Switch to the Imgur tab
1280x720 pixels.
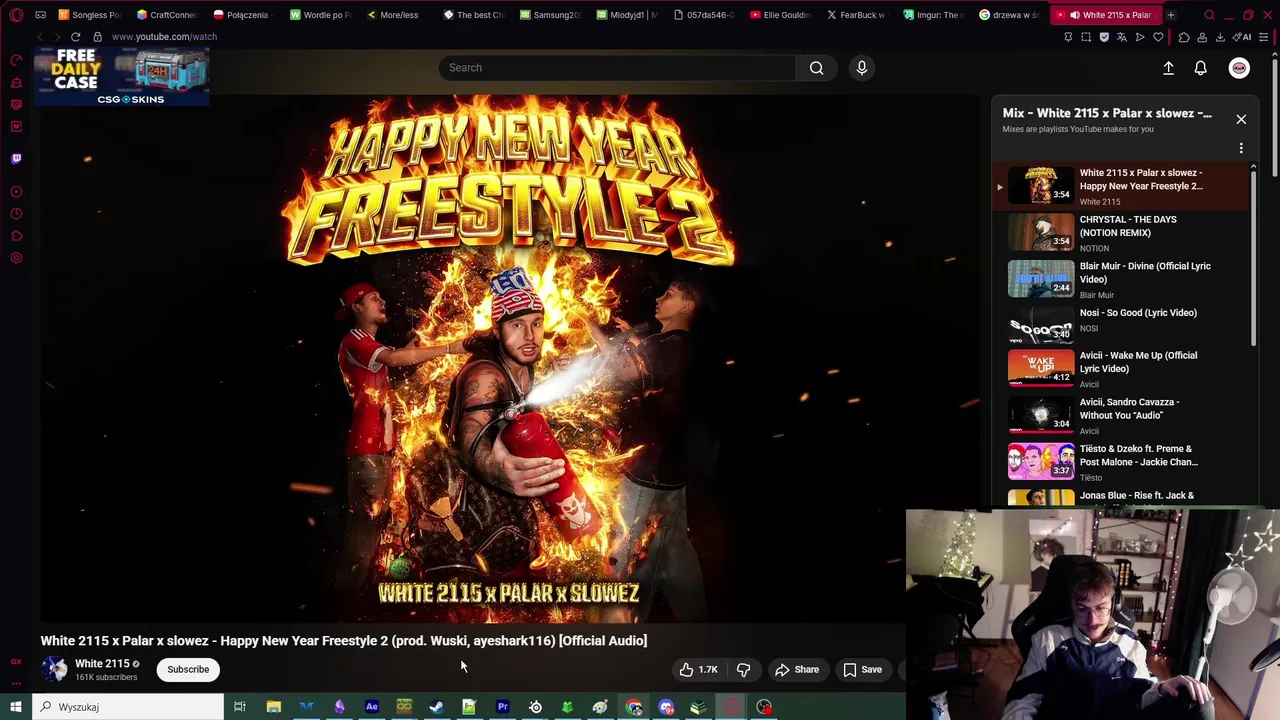pos(934,15)
